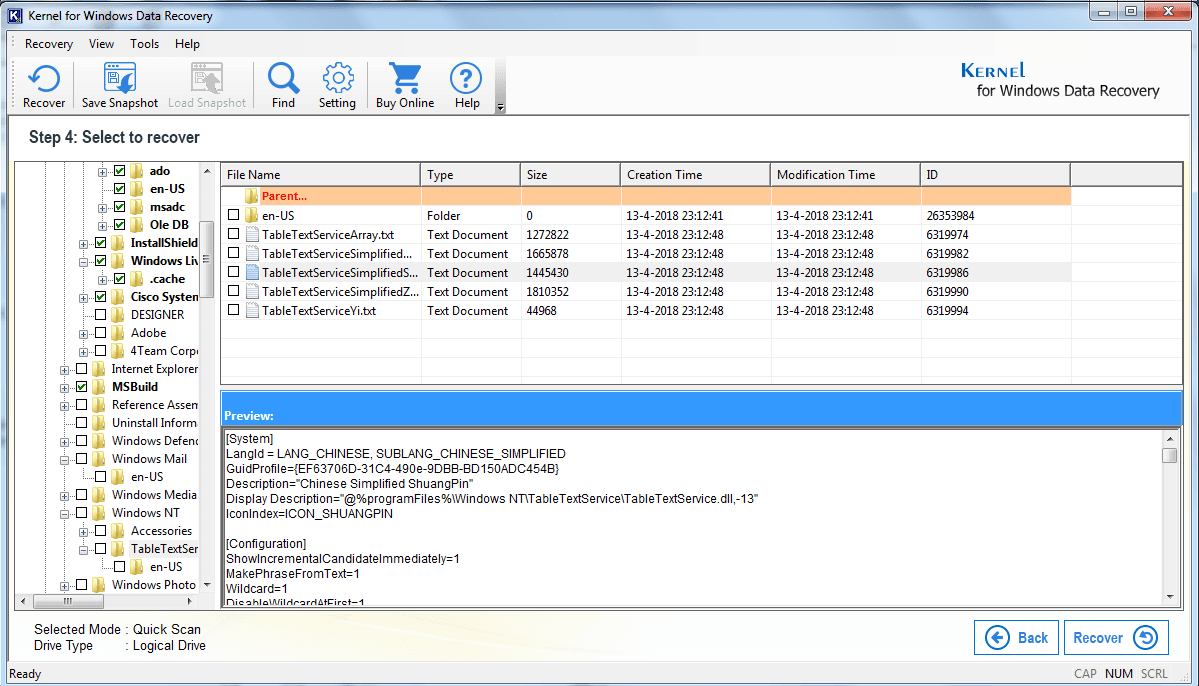Click the en-US folder icon in file list
The image size is (1199, 686).
(252, 216)
